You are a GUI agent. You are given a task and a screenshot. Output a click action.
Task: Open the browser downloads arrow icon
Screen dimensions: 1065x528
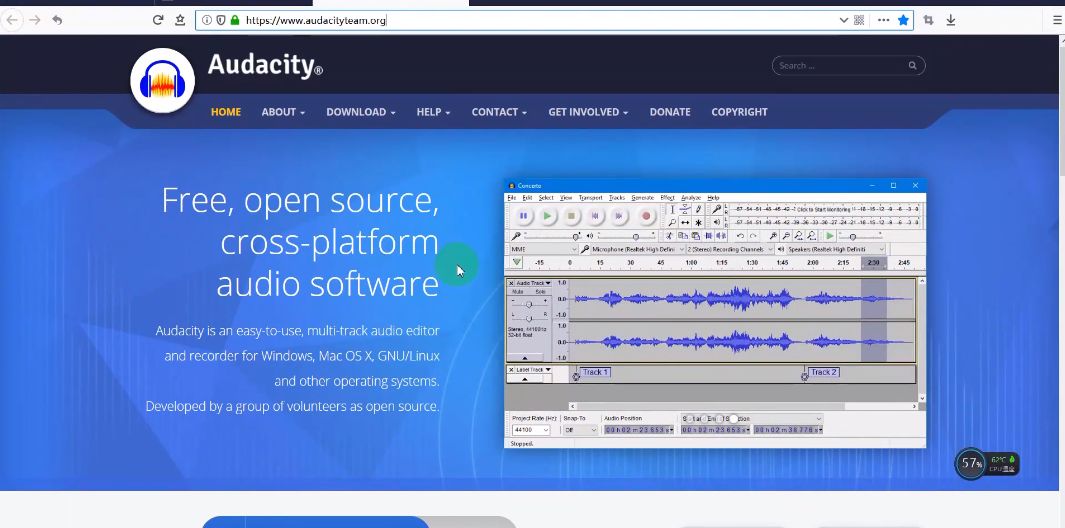(951, 20)
